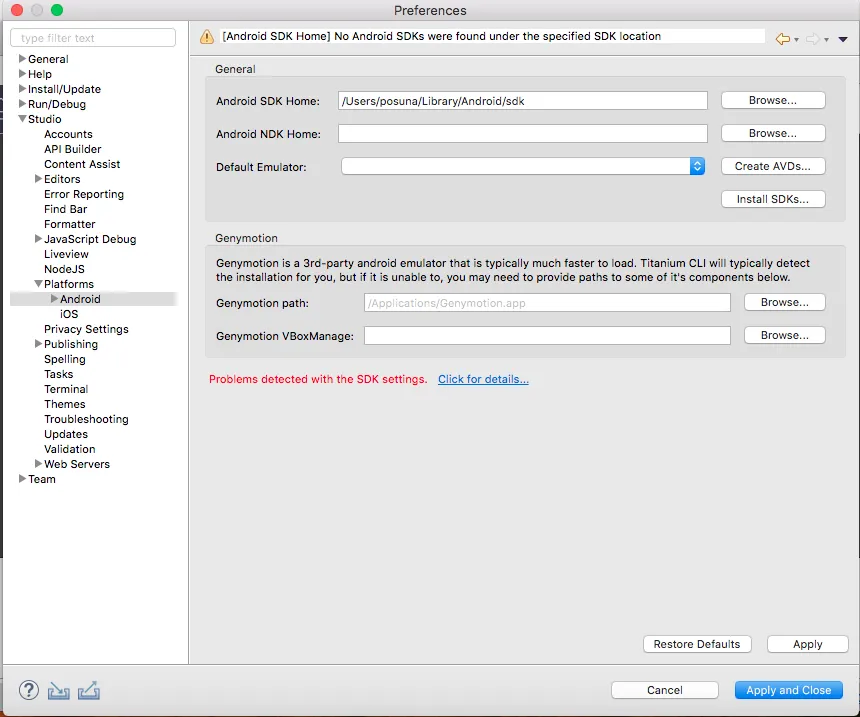Select Spelling preferences
This screenshot has width=860, height=717.
[65, 359]
